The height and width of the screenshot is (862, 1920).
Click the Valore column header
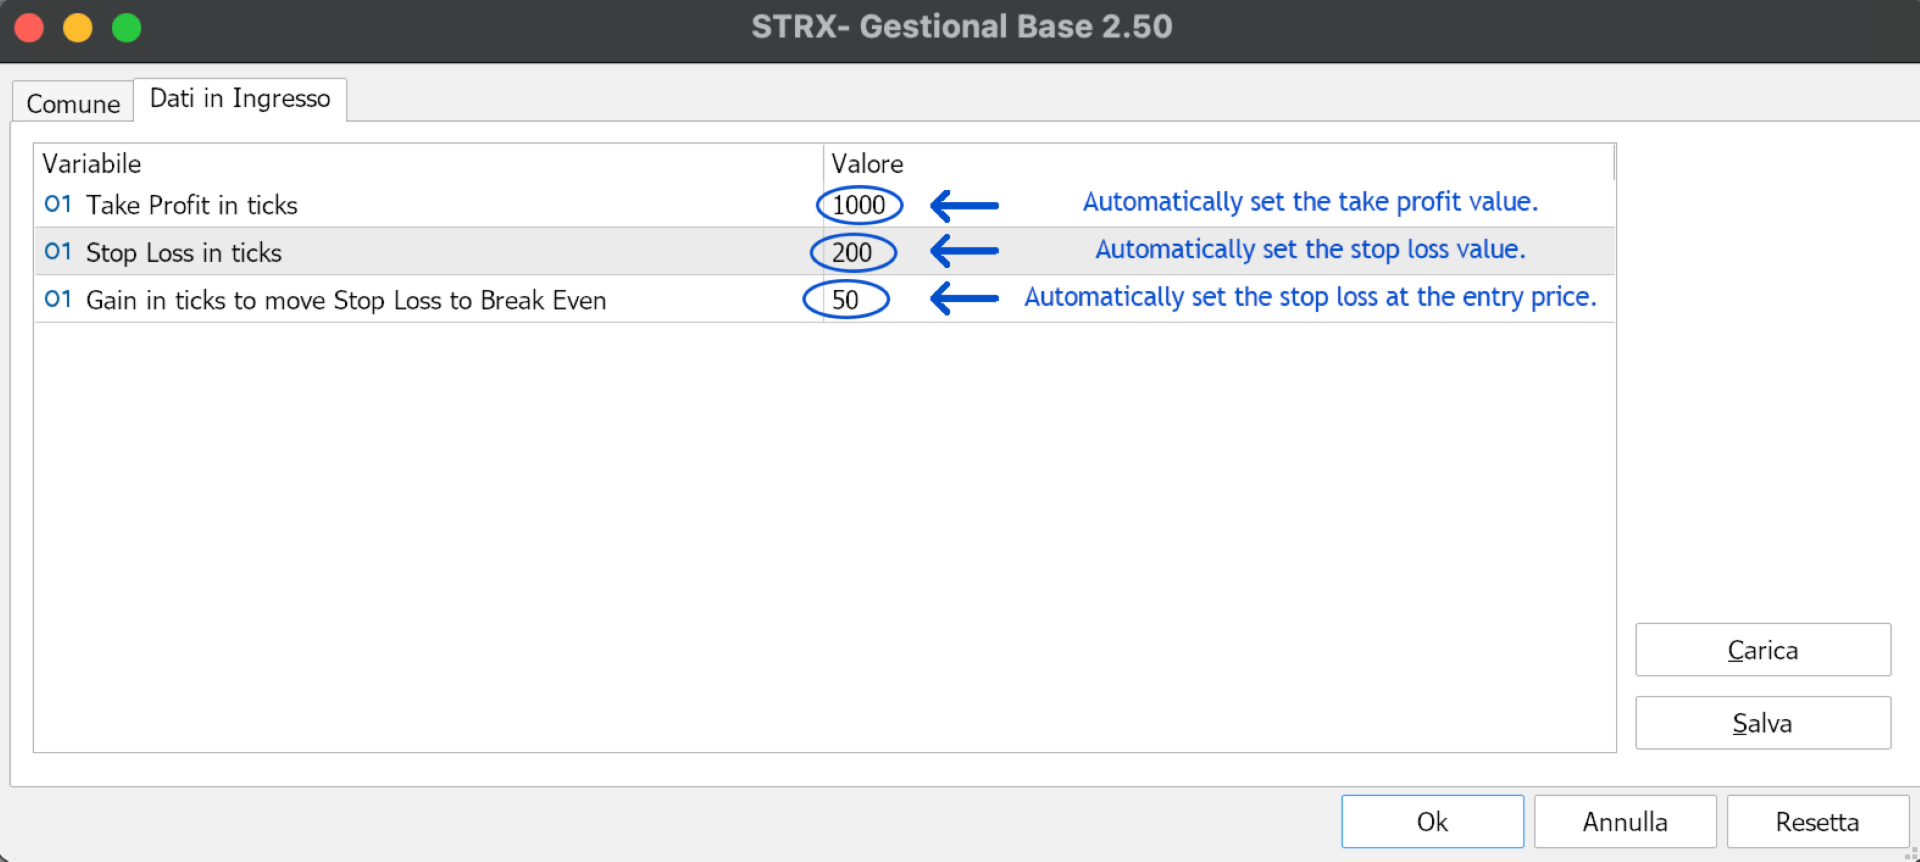(x=866, y=163)
